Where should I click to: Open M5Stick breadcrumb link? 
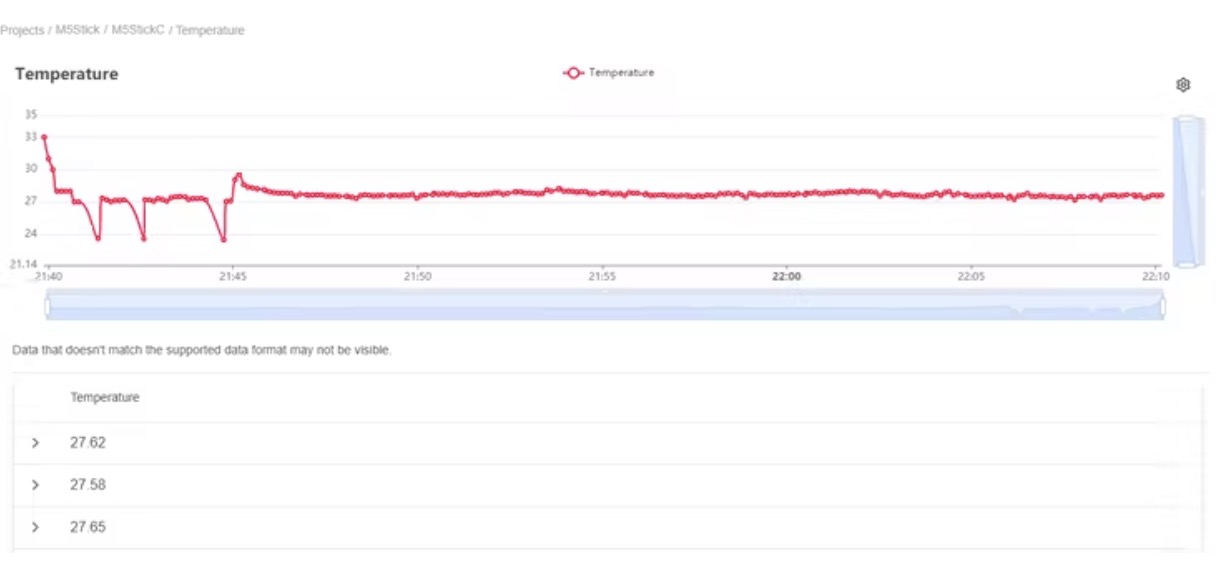click(77, 31)
